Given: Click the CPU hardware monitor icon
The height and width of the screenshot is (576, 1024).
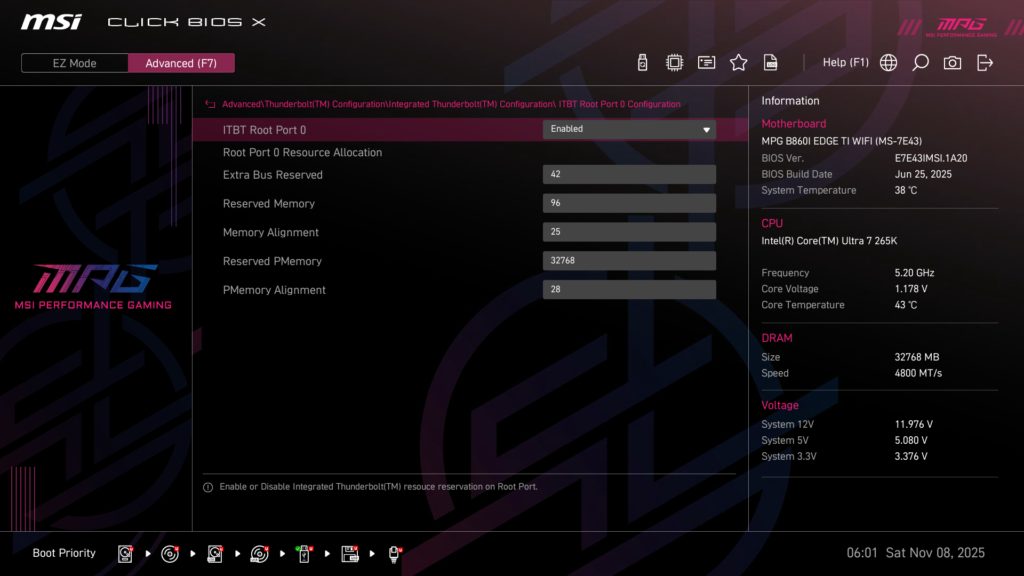Looking at the screenshot, I should (674, 61).
